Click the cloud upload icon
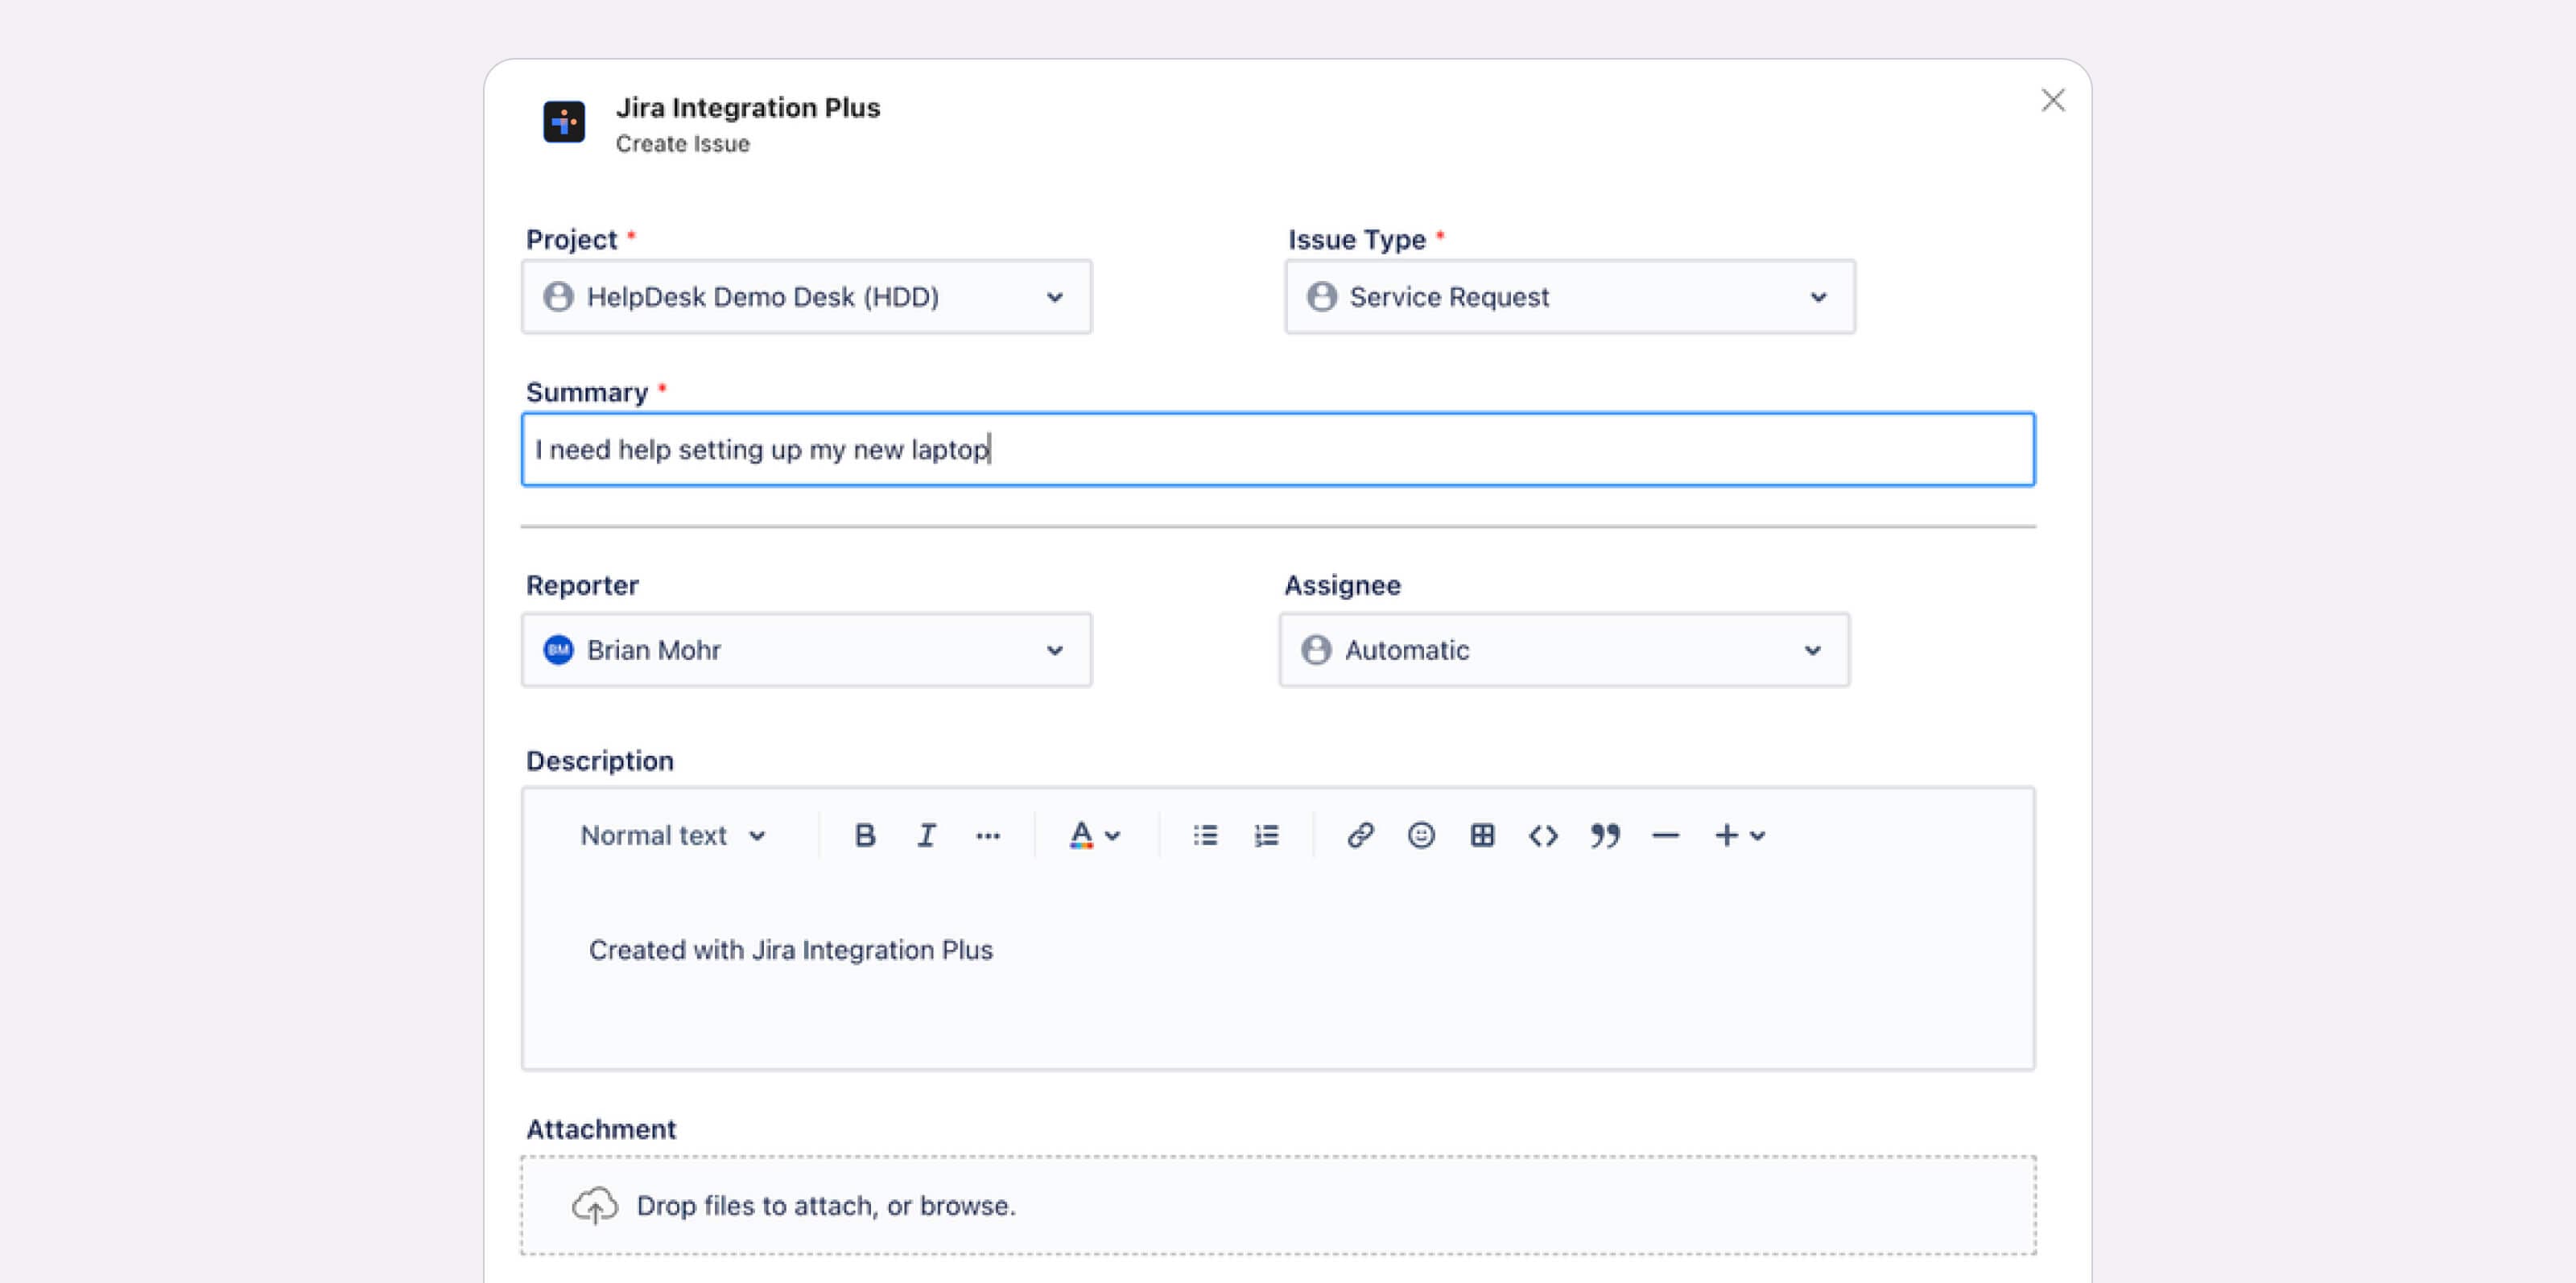Screen dimensions: 2576x1283 (x=595, y=1205)
